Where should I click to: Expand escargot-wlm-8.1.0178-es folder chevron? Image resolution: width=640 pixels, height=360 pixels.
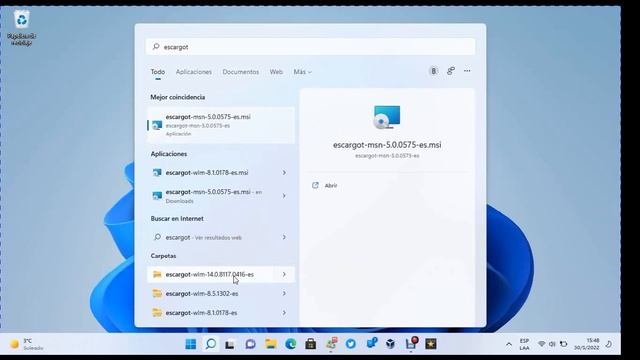[x=284, y=313]
